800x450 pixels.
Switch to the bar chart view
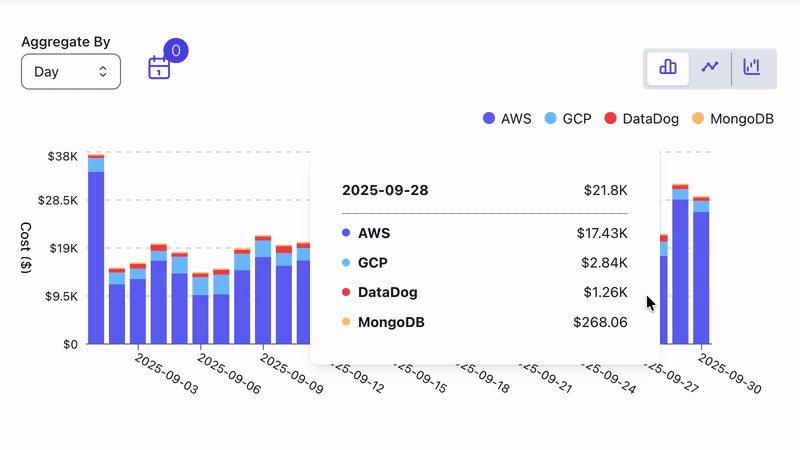(668, 68)
